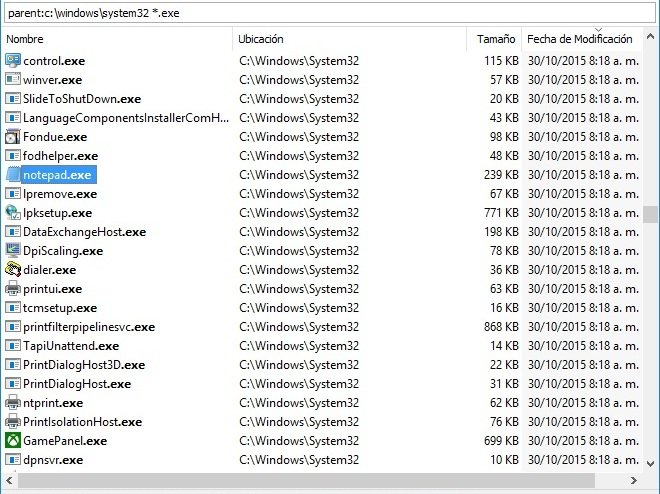This screenshot has width=660, height=494.
Task: Click the winver.exe file icon
Action: click(13, 80)
